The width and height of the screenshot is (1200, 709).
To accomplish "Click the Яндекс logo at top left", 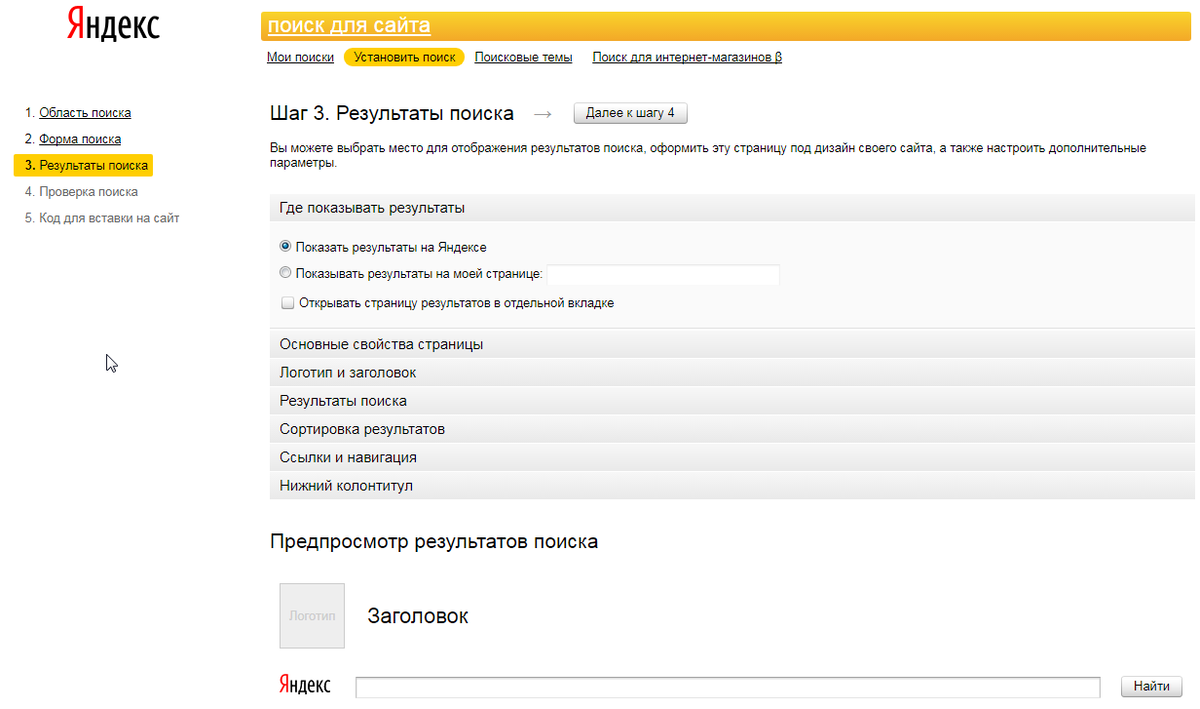I will [x=113, y=24].
